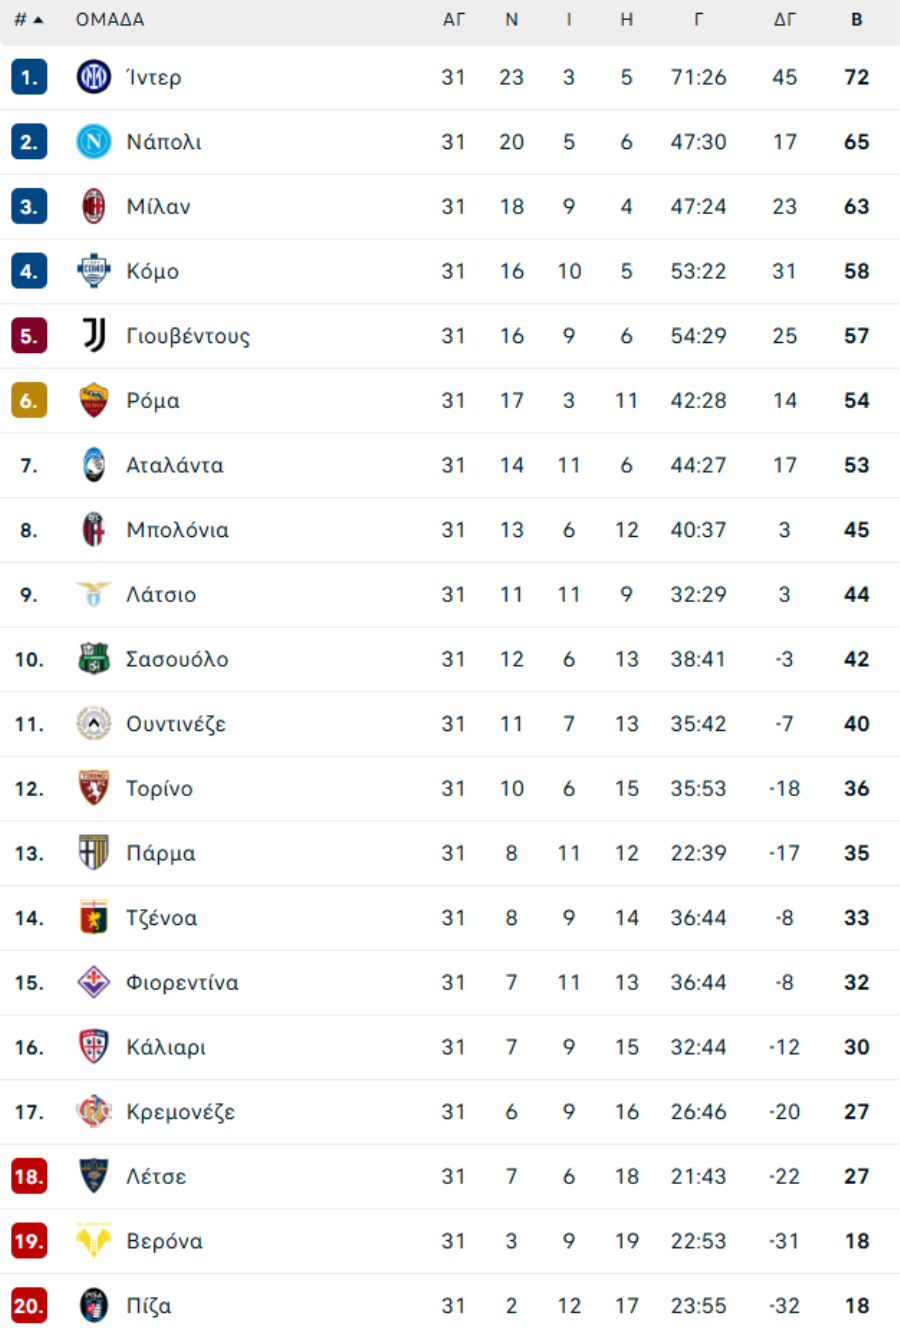Click the Milan club crest

tap(94, 206)
